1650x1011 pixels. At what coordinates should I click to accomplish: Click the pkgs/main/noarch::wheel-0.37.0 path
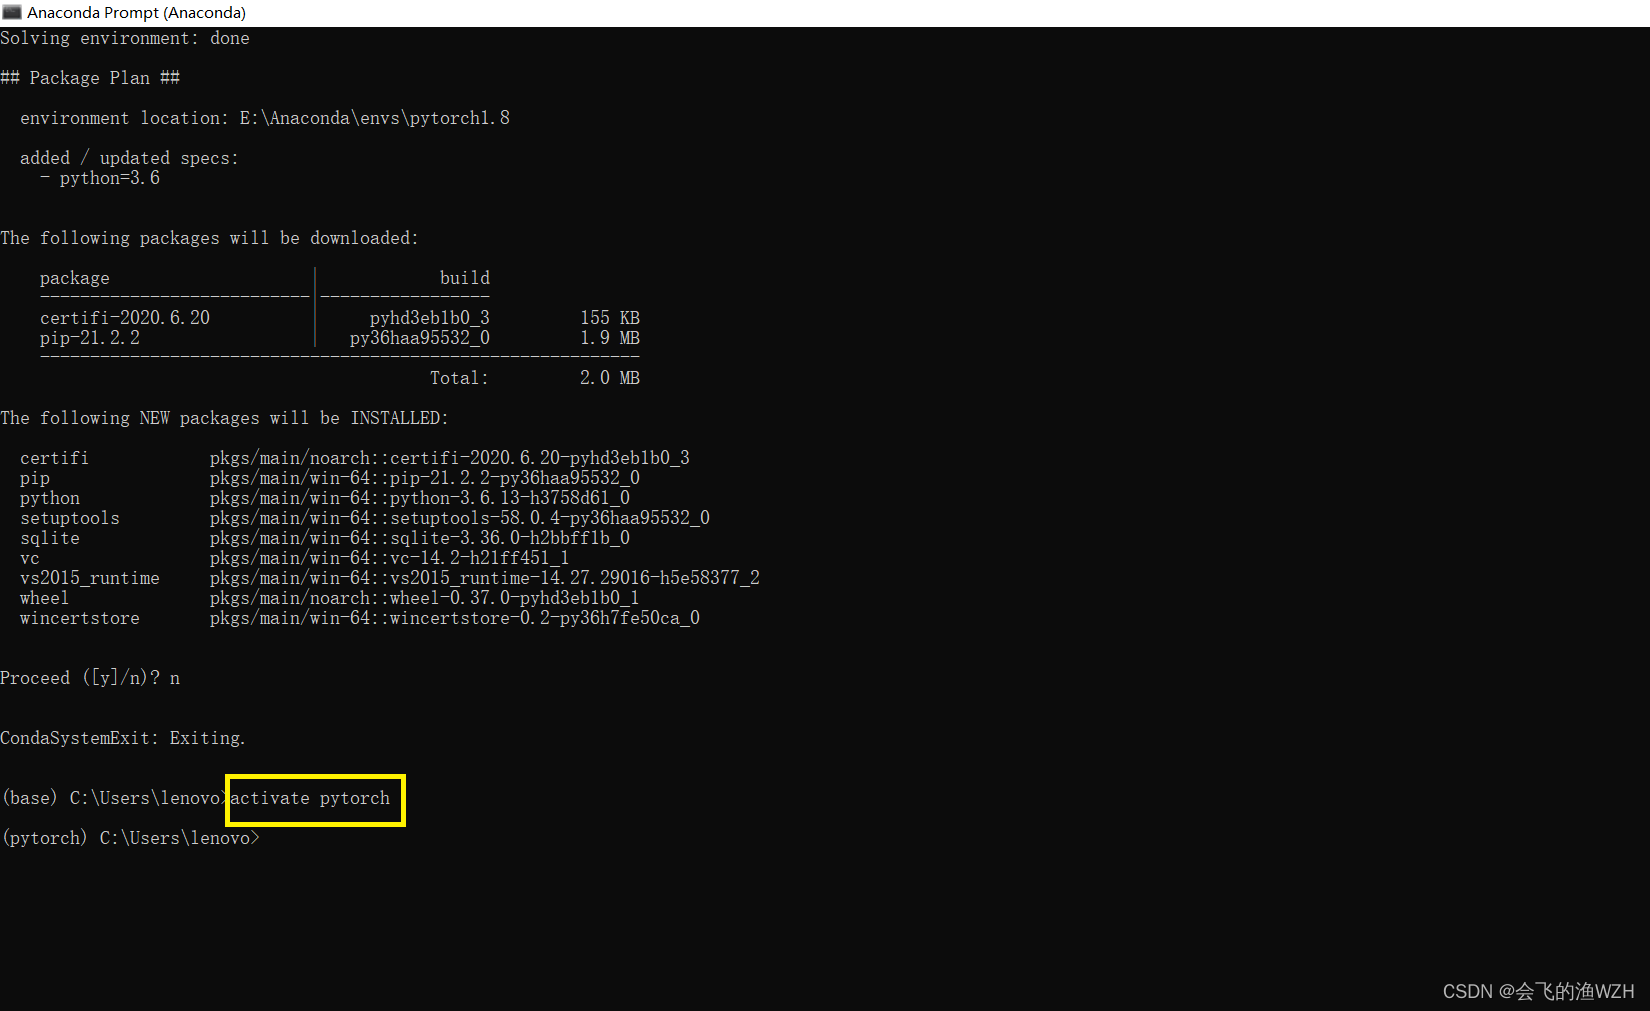(425, 598)
